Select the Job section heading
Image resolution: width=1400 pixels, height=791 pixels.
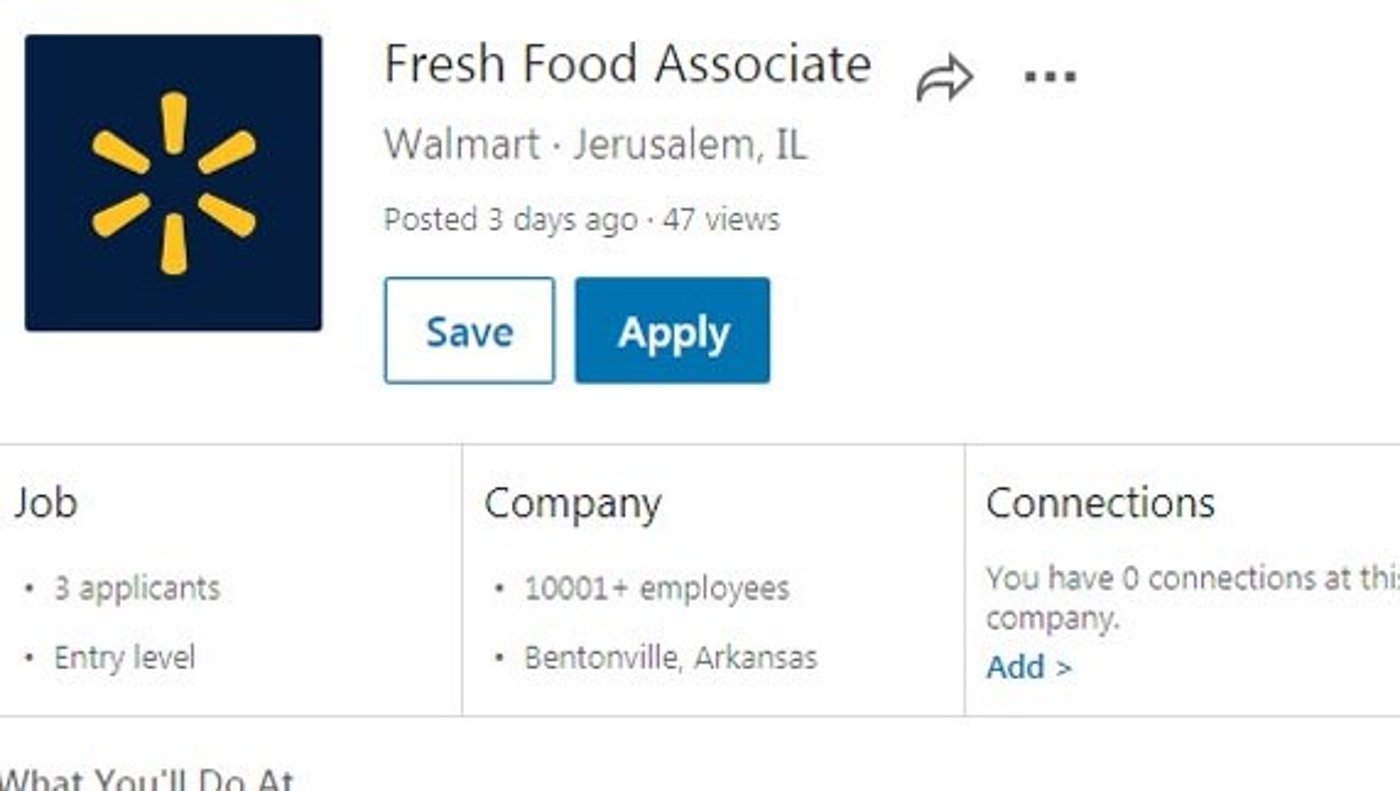click(x=45, y=503)
